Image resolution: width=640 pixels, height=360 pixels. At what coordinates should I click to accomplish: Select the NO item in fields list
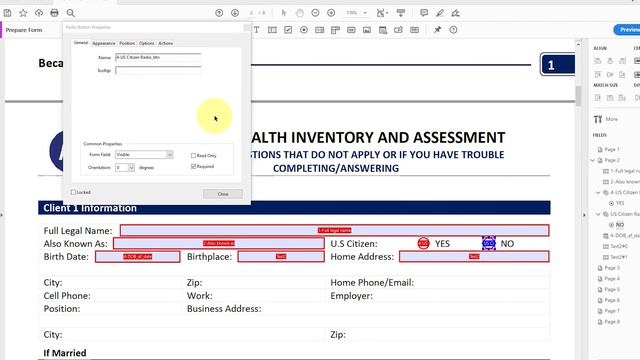[617, 224]
